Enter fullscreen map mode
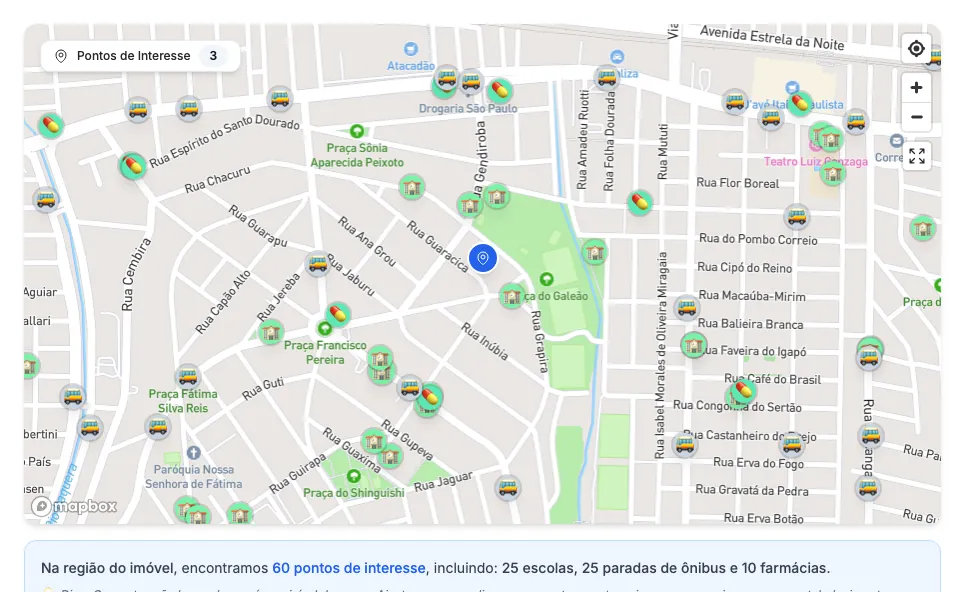 pos(916,156)
